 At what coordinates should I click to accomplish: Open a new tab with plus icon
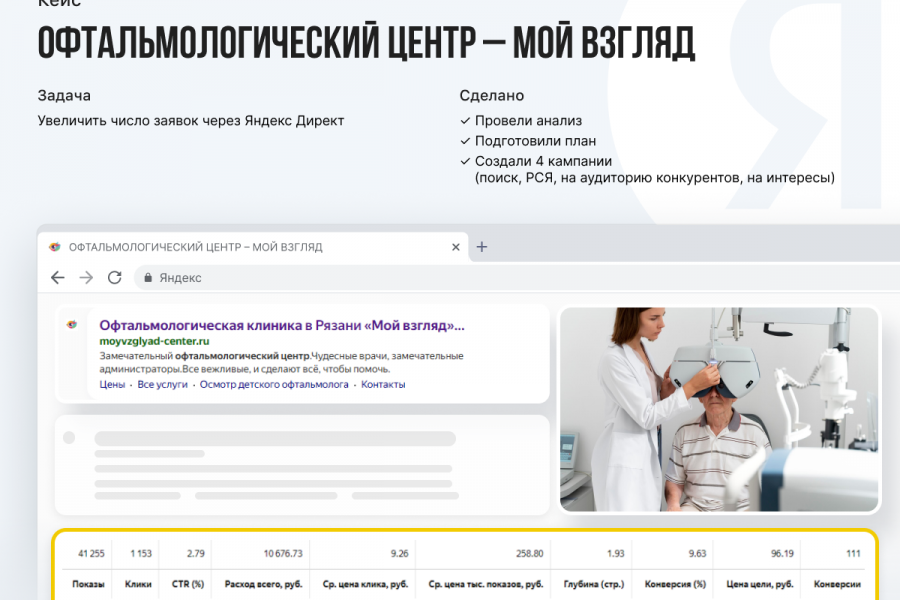(482, 247)
